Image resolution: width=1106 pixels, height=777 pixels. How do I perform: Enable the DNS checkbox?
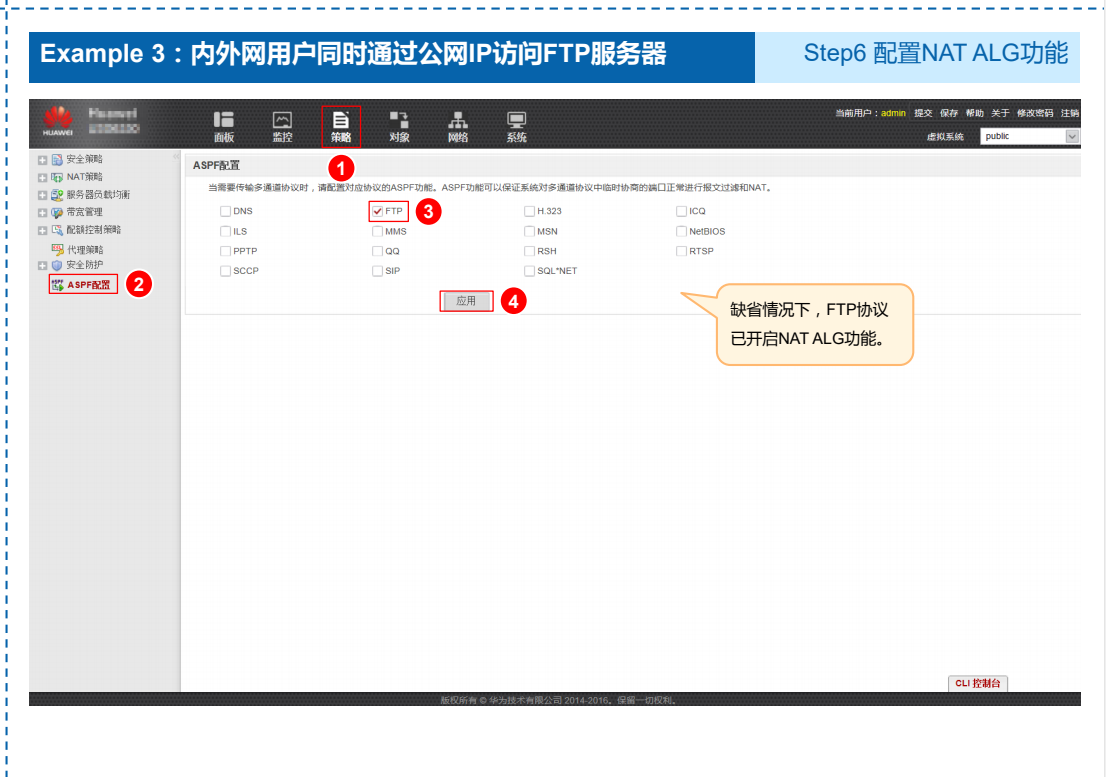225,211
